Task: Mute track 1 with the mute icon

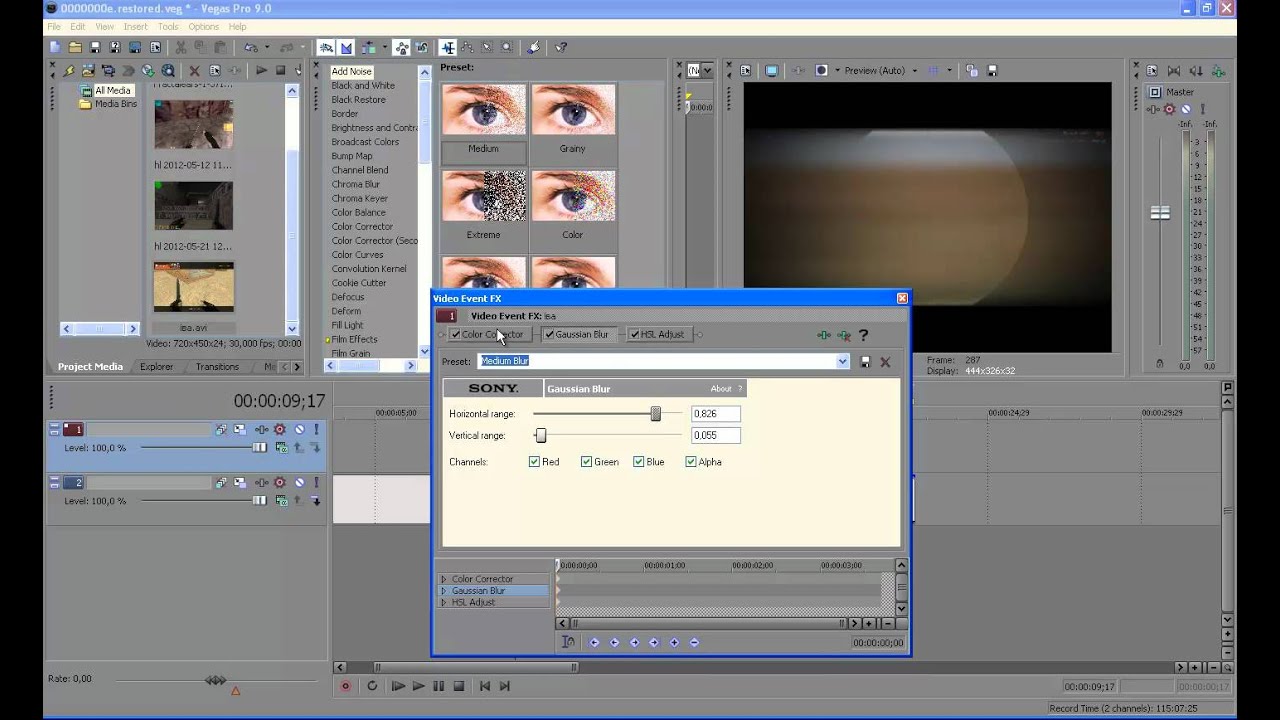Action: 299,429
